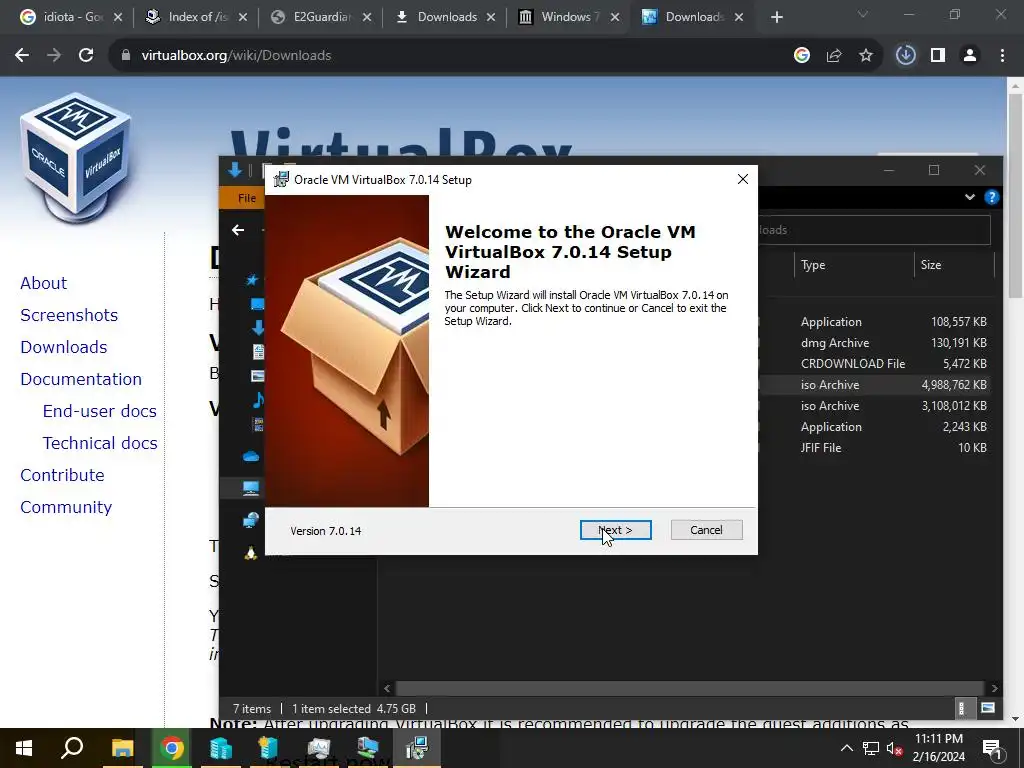Image resolution: width=1024 pixels, height=768 pixels.
Task: Open Documents icon in Explorer sidebar
Action: click(x=258, y=351)
